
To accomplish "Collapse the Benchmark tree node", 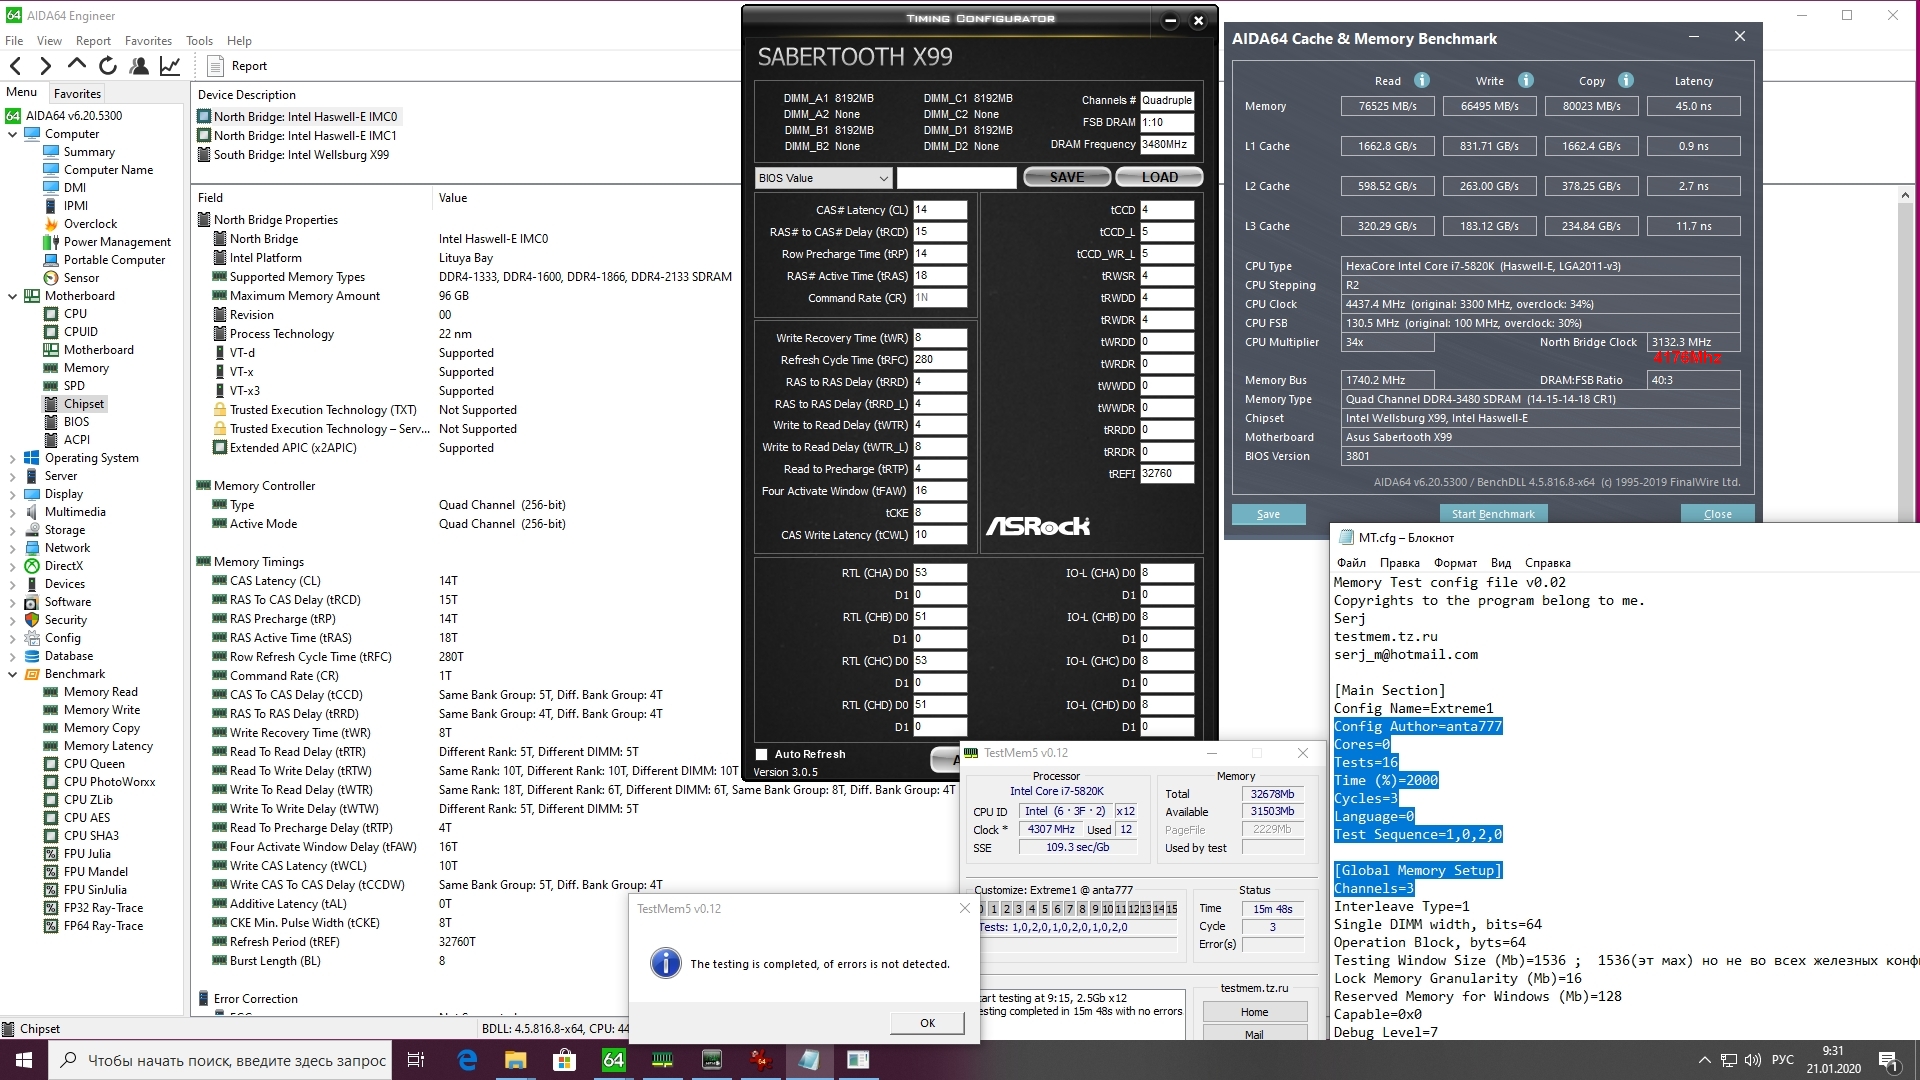I will (x=13, y=674).
